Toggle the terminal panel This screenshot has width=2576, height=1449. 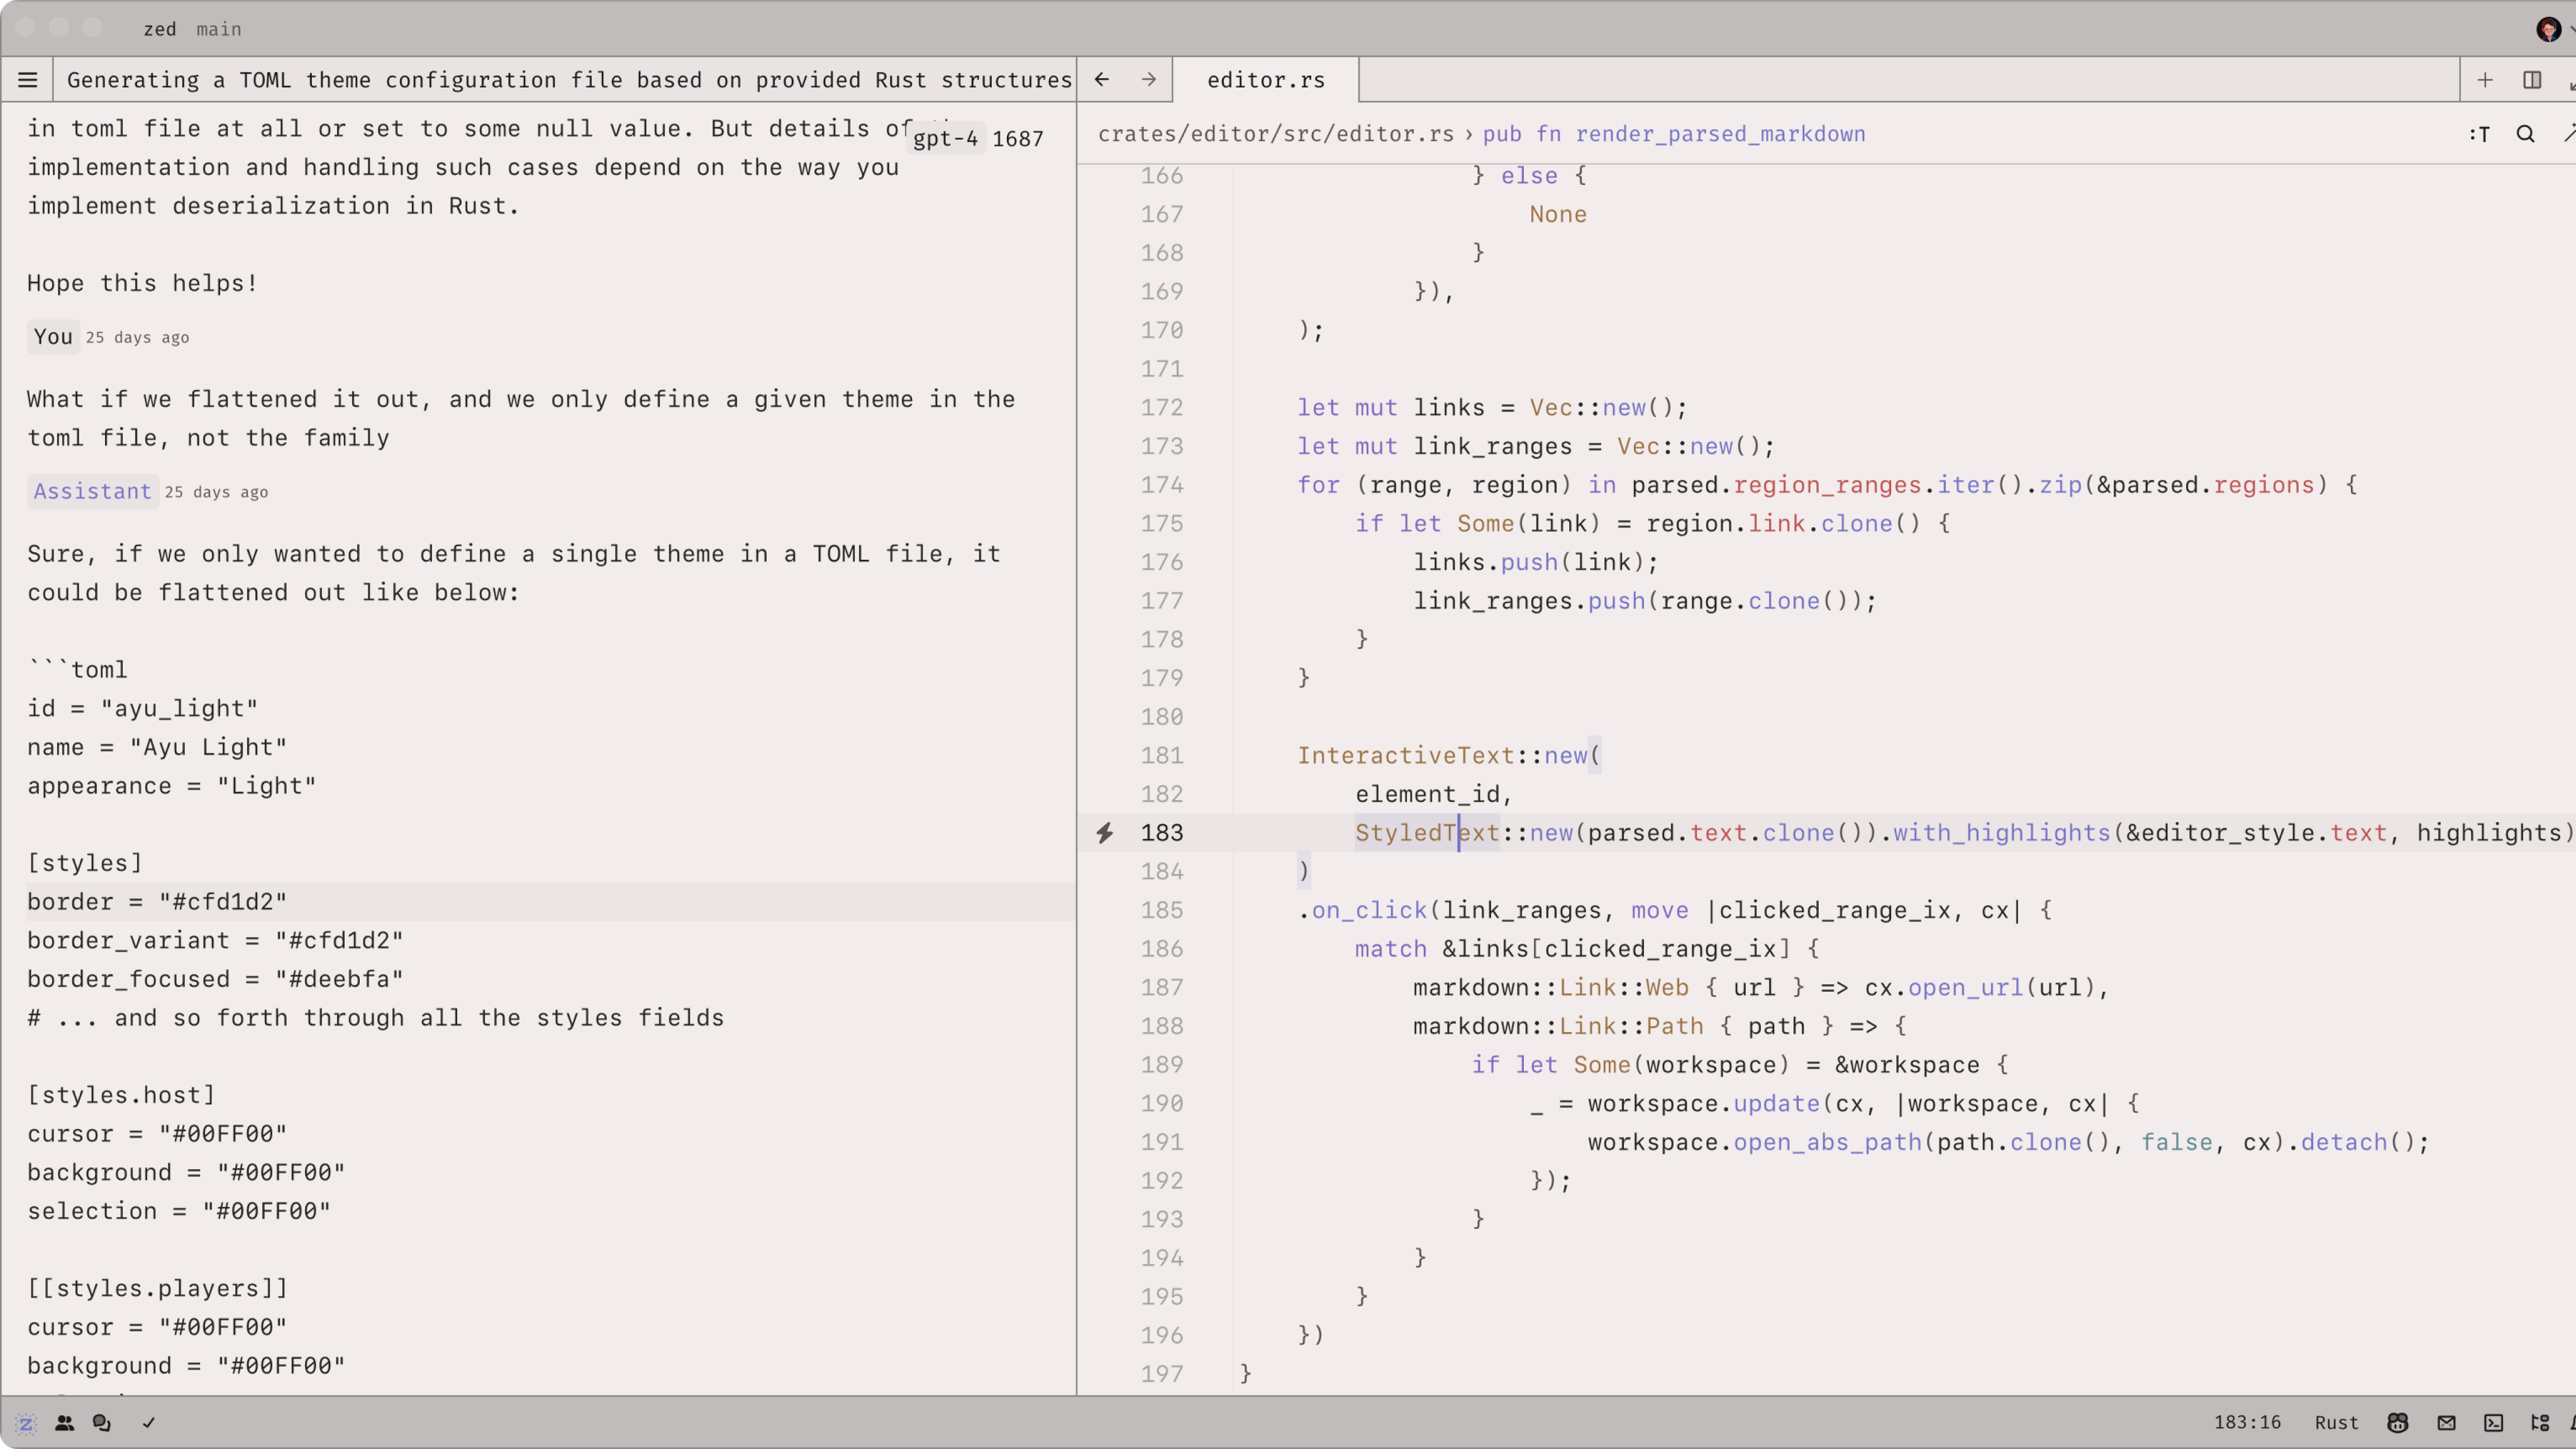2494,1423
